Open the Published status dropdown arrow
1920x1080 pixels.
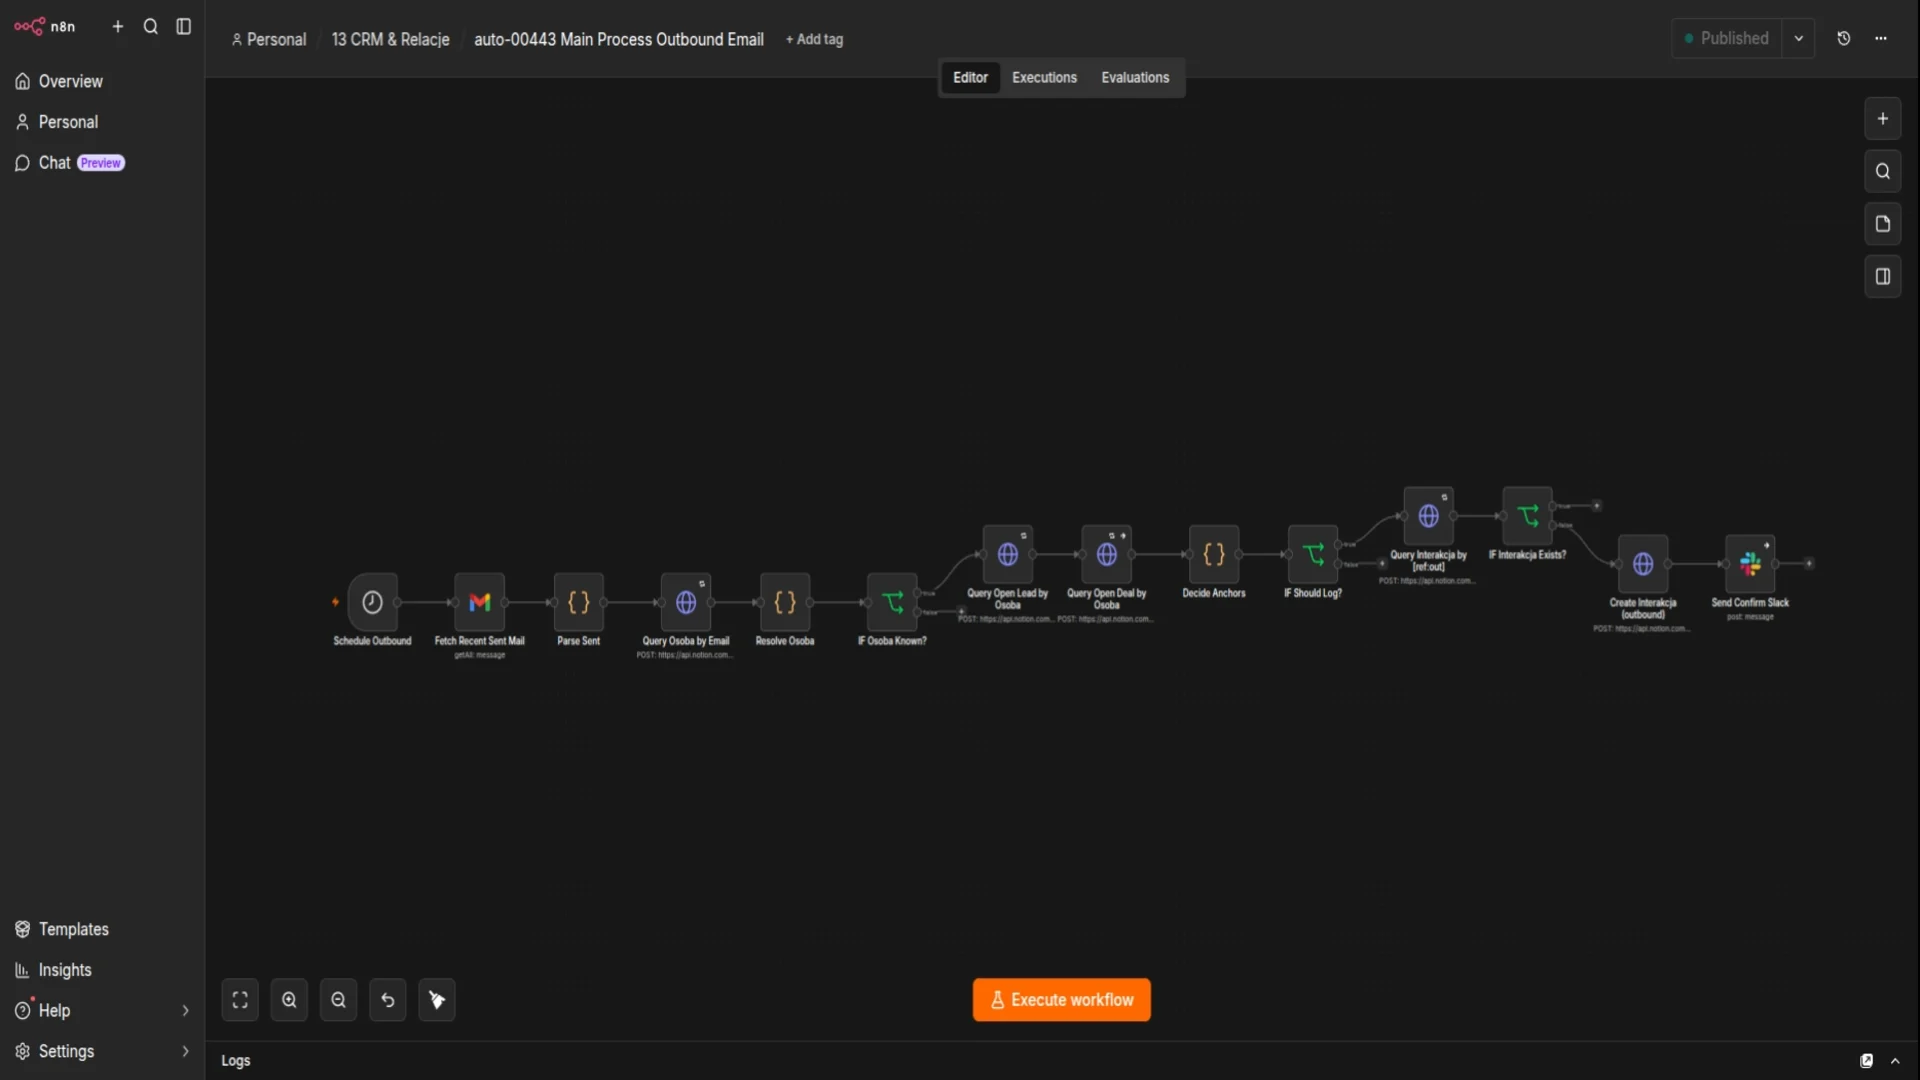click(x=1799, y=39)
